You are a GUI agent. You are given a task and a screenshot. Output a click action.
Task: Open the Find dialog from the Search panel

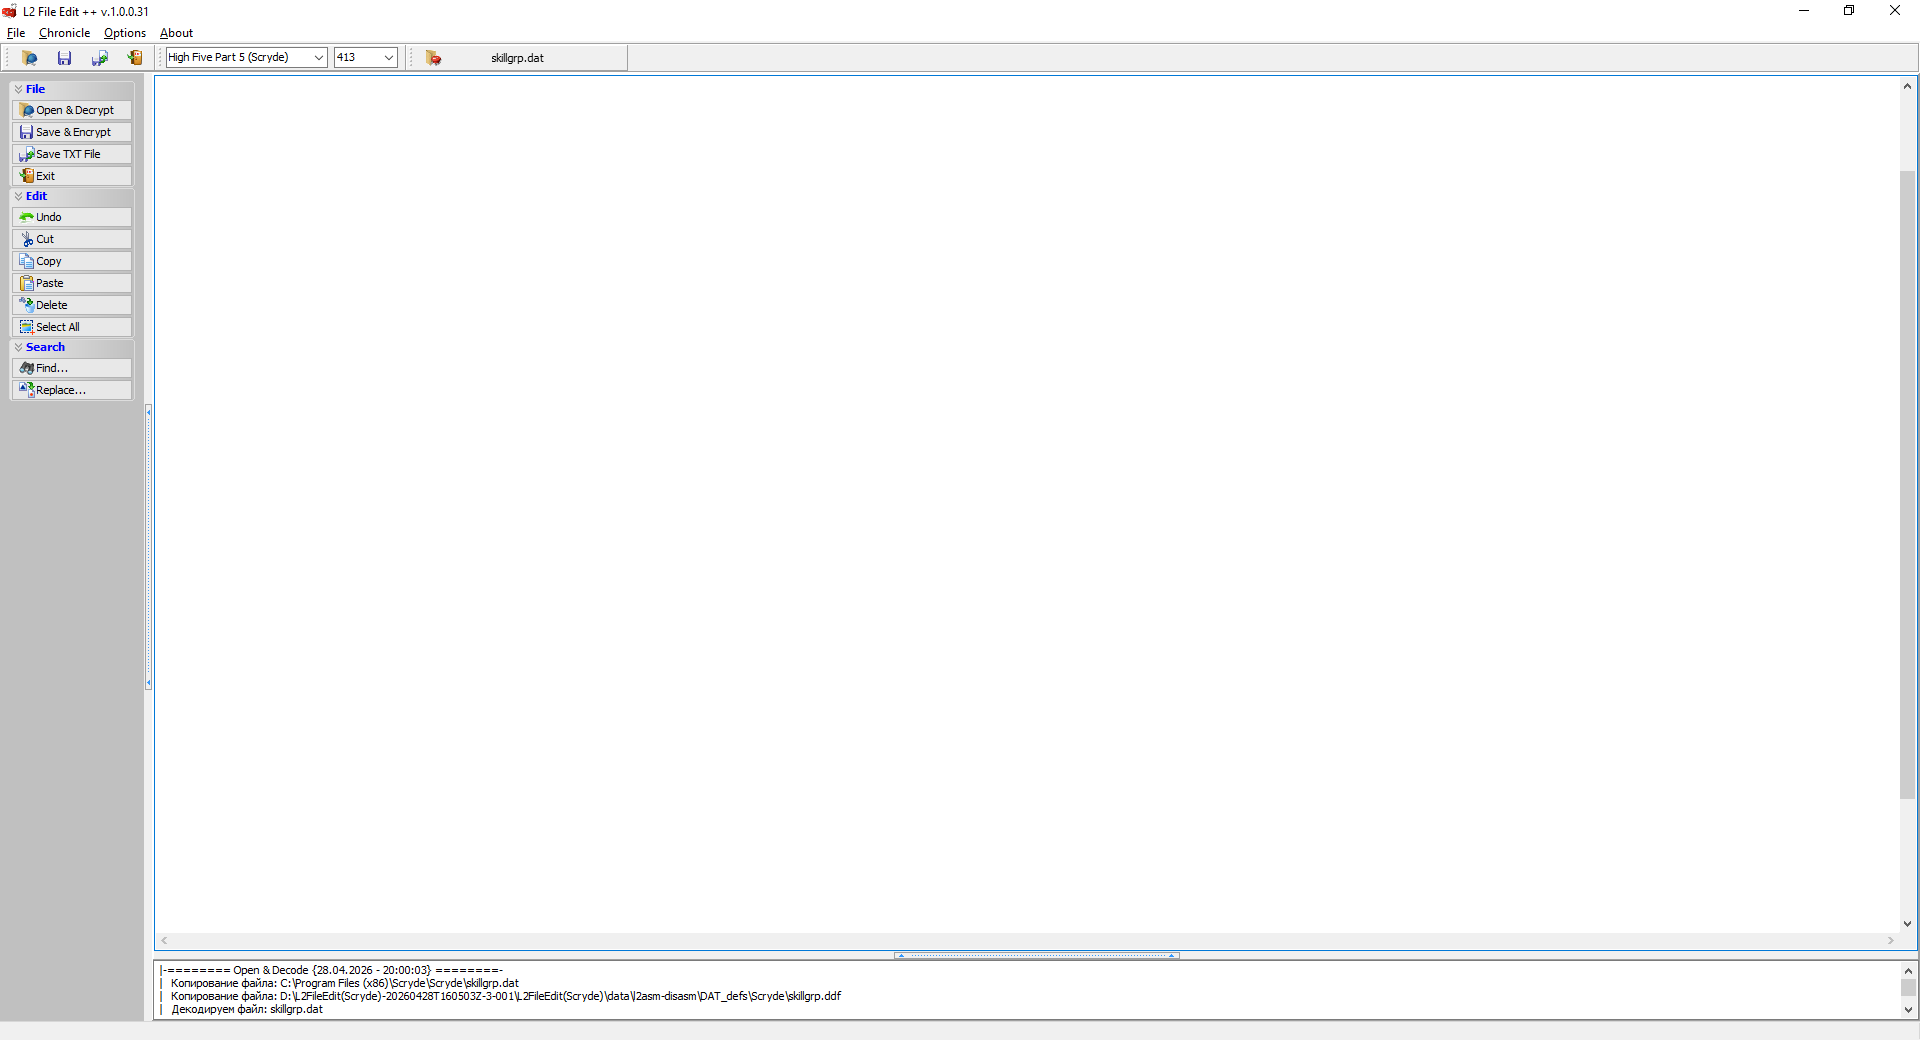72,368
